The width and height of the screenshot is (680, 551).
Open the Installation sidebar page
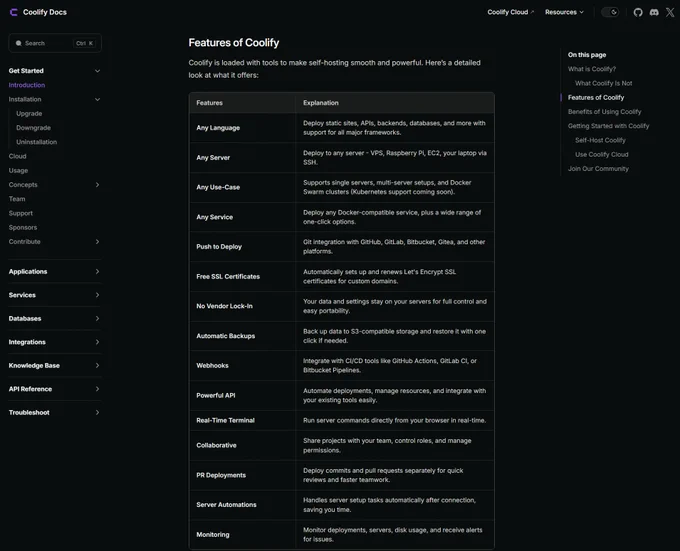[x=25, y=99]
